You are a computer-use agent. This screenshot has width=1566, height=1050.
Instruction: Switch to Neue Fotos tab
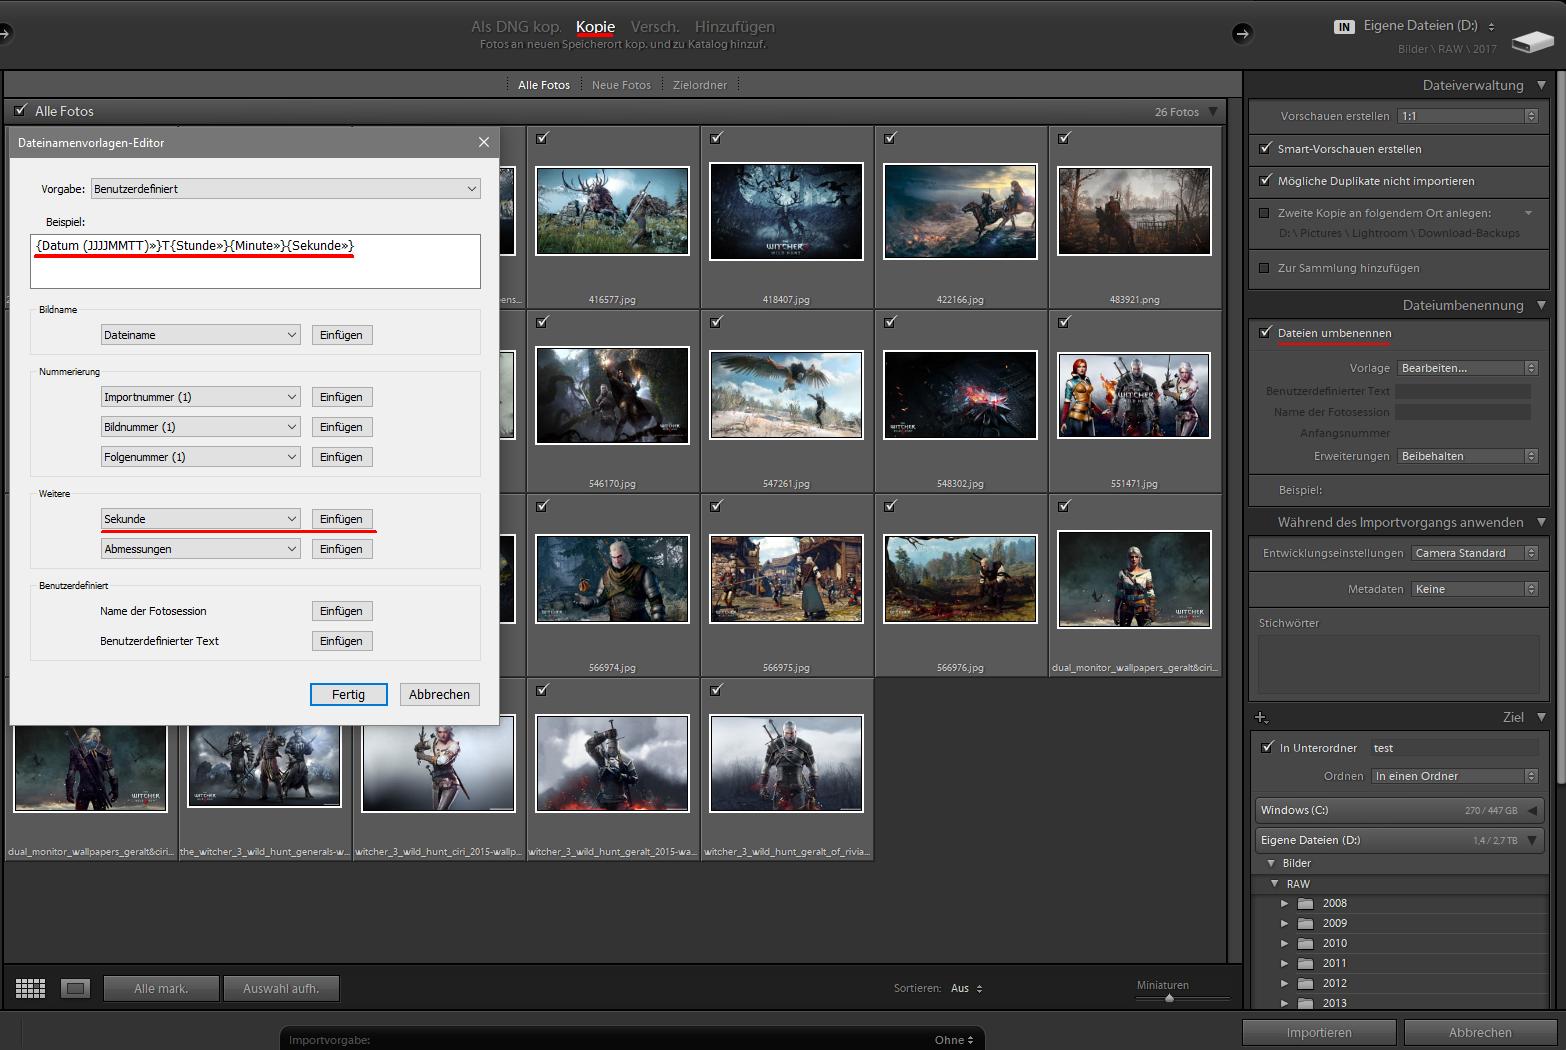621,85
